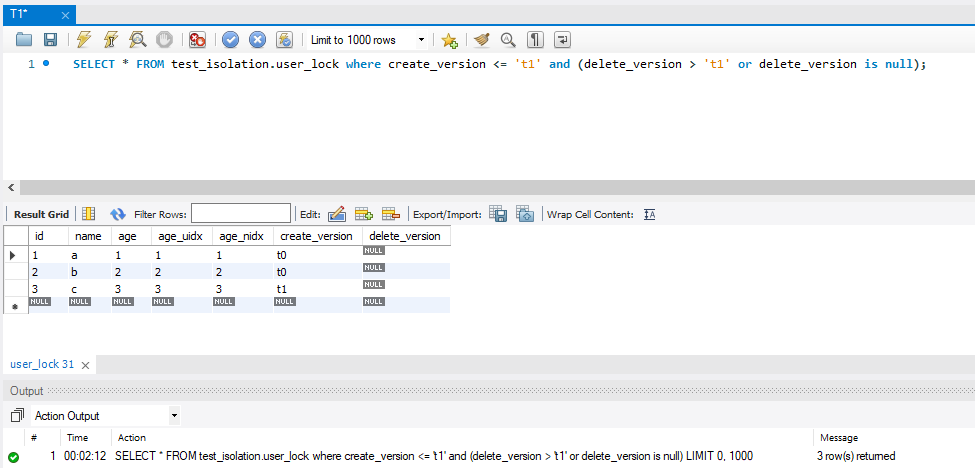975x468 pixels.
Task: Click the delete_version NULL cell in row id 1
Action: [x=406, y=255]
